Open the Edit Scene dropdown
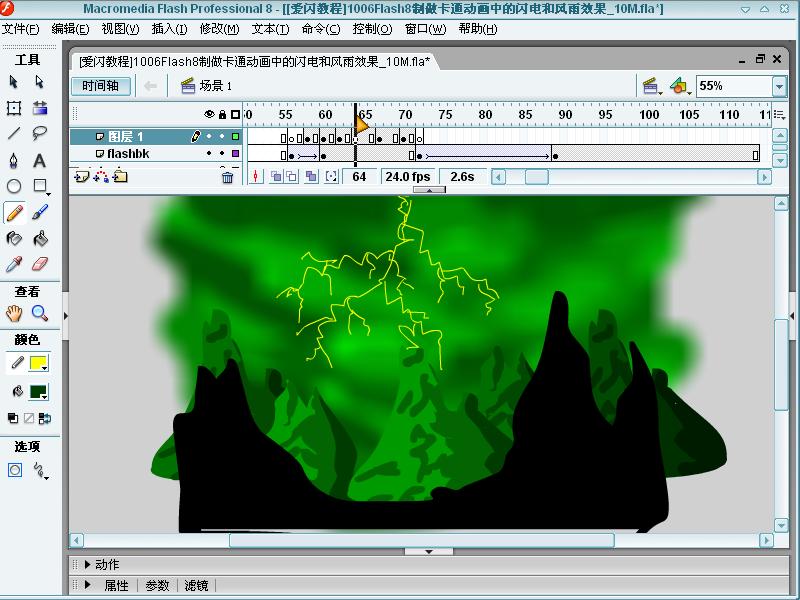The height and width of the screenshot is (600, 800). point(652,86)
